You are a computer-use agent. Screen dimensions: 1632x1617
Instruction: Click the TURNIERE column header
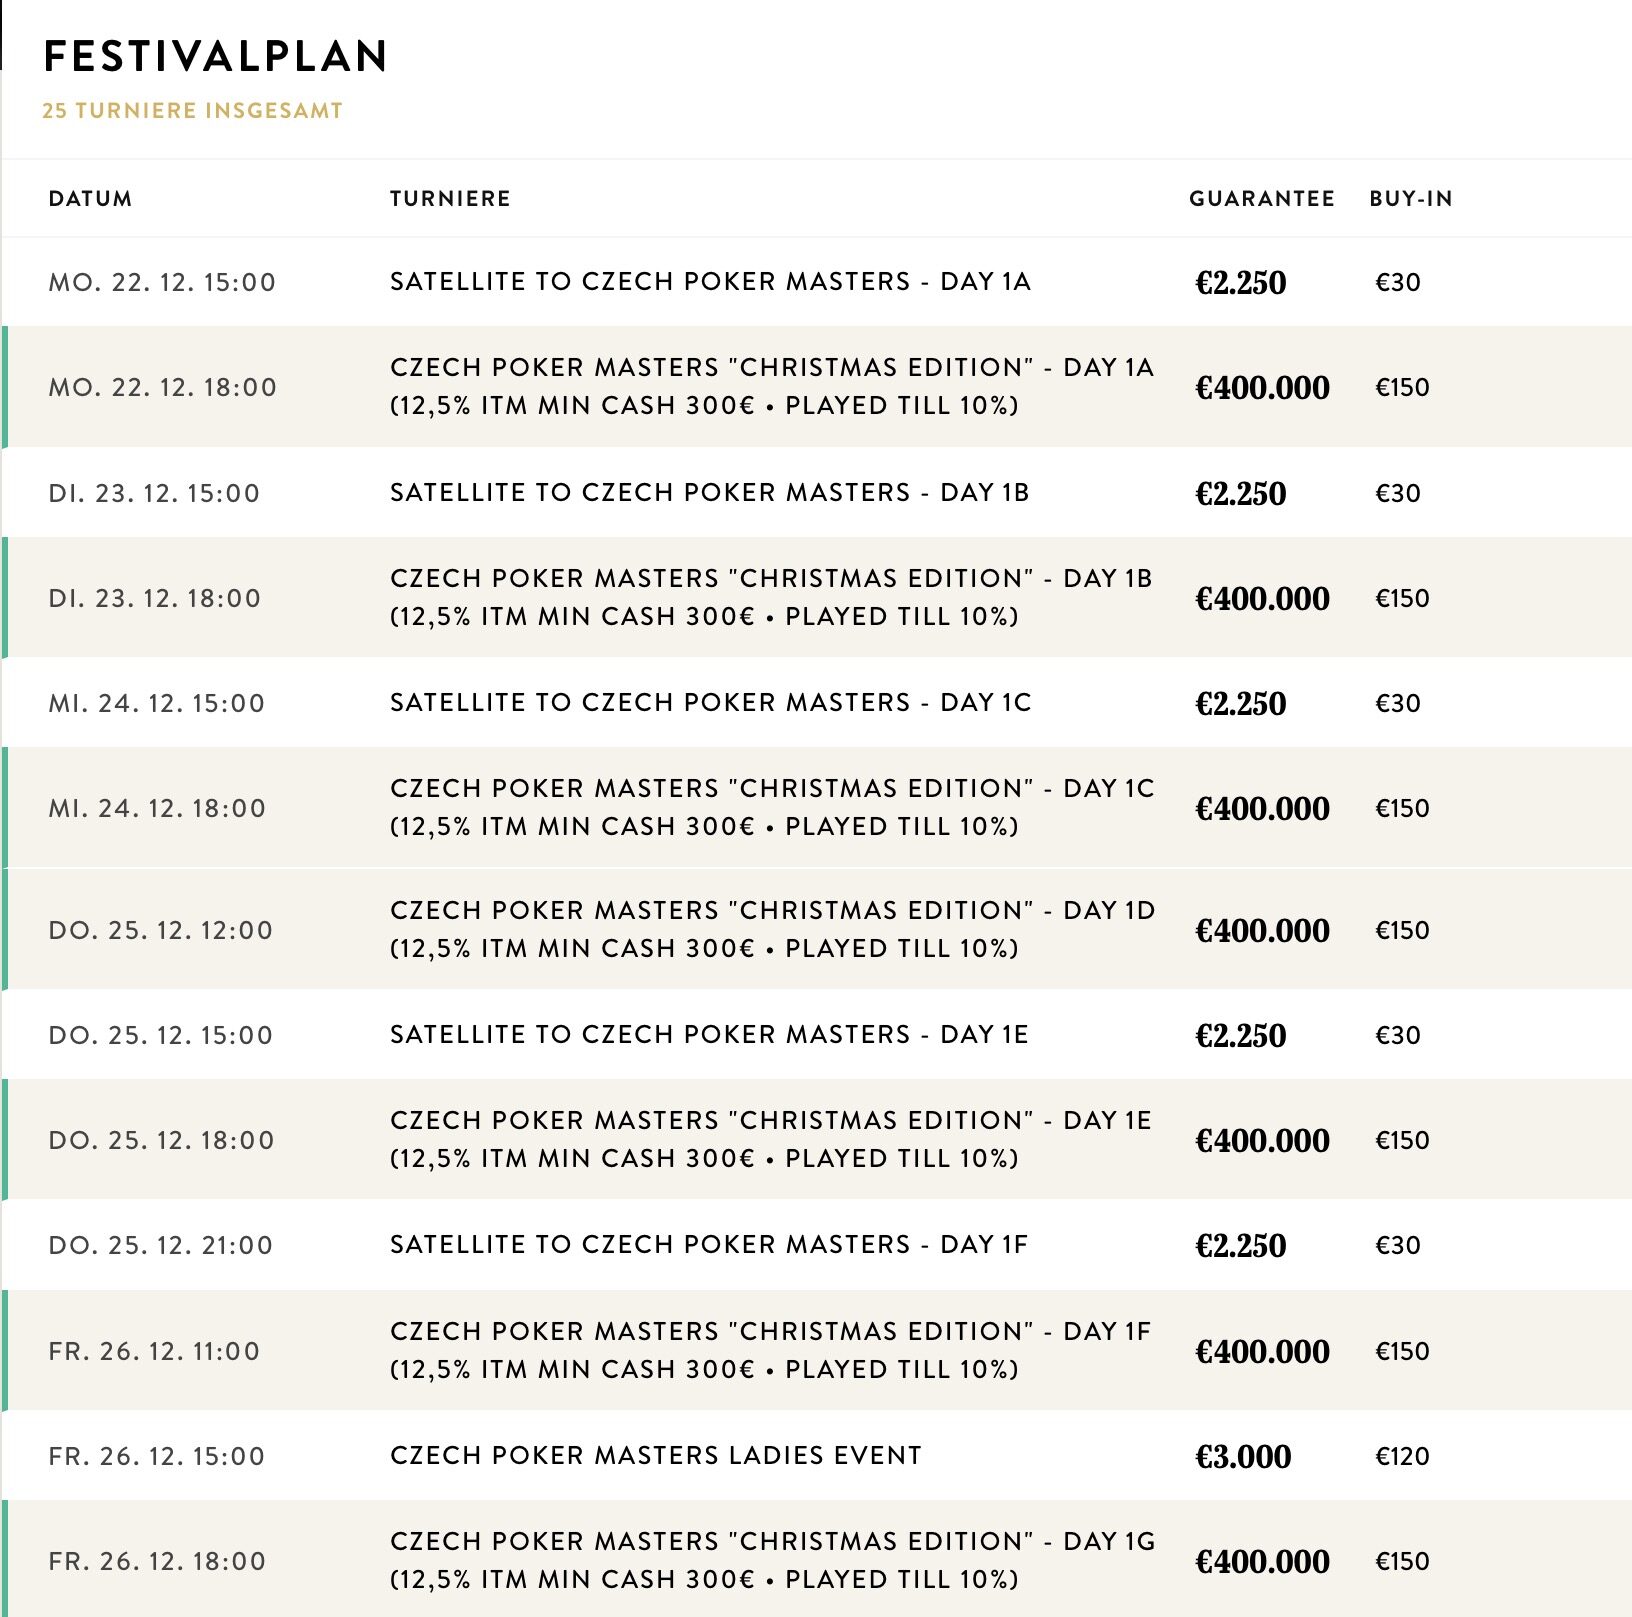[x=450, y=199]
